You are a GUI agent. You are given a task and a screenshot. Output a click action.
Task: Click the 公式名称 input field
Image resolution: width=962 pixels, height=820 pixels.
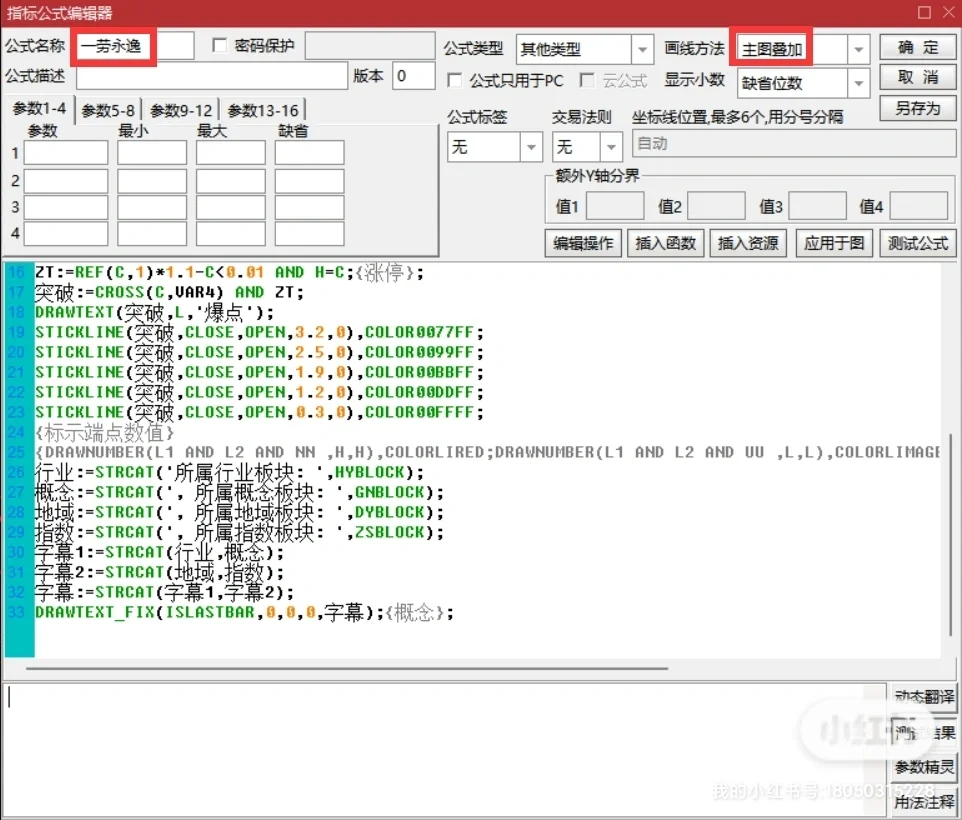point(135,46)
